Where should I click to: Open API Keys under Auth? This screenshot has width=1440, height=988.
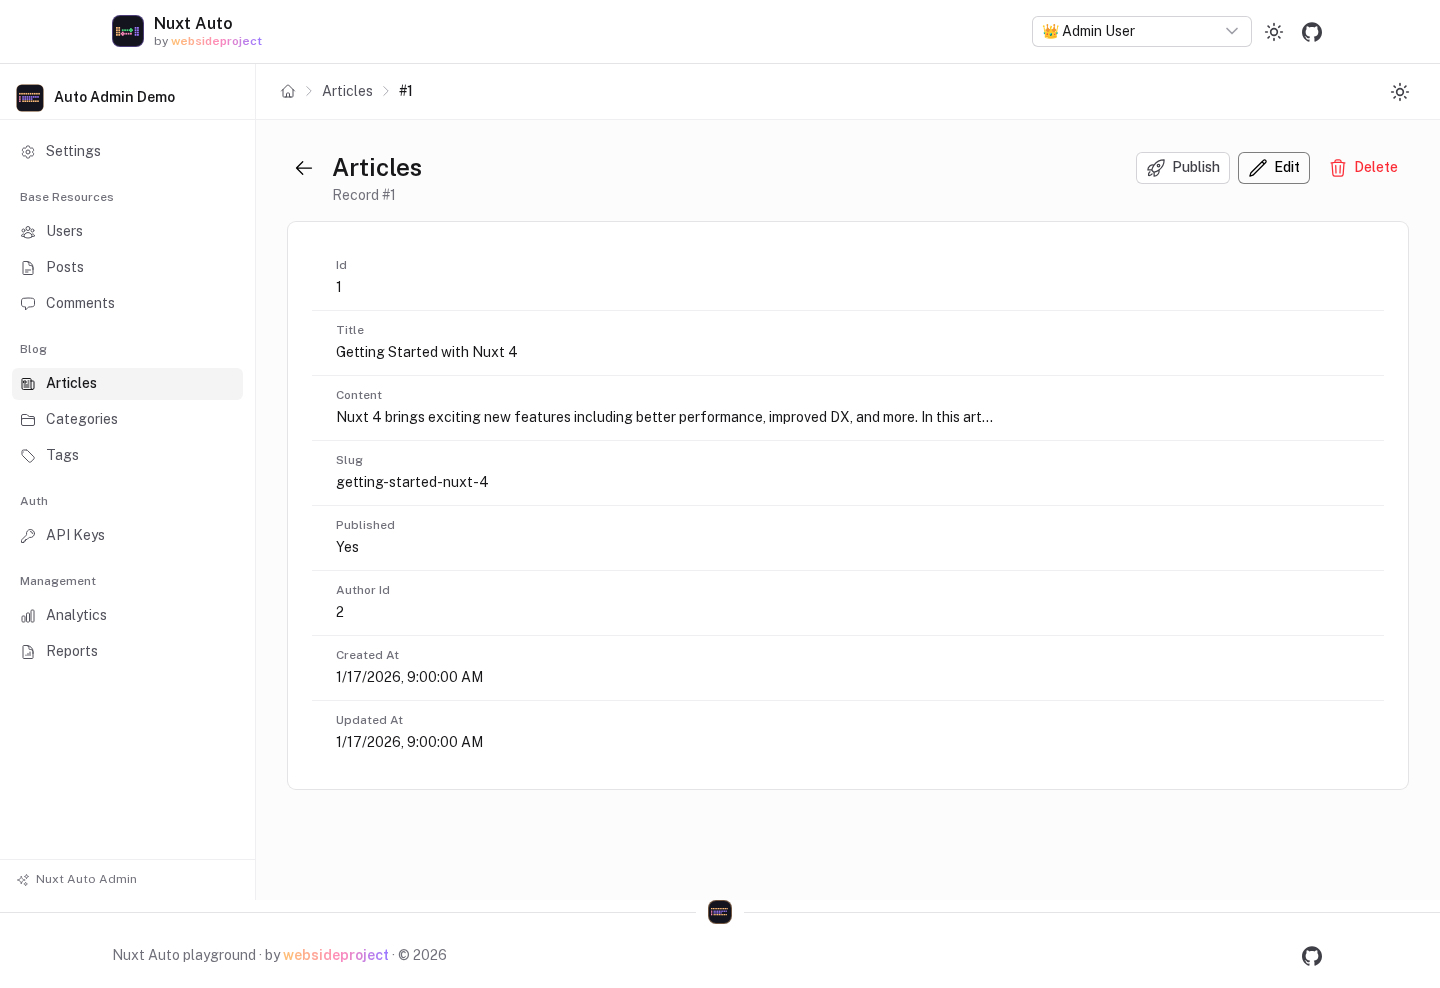click(x=128, y=536)
